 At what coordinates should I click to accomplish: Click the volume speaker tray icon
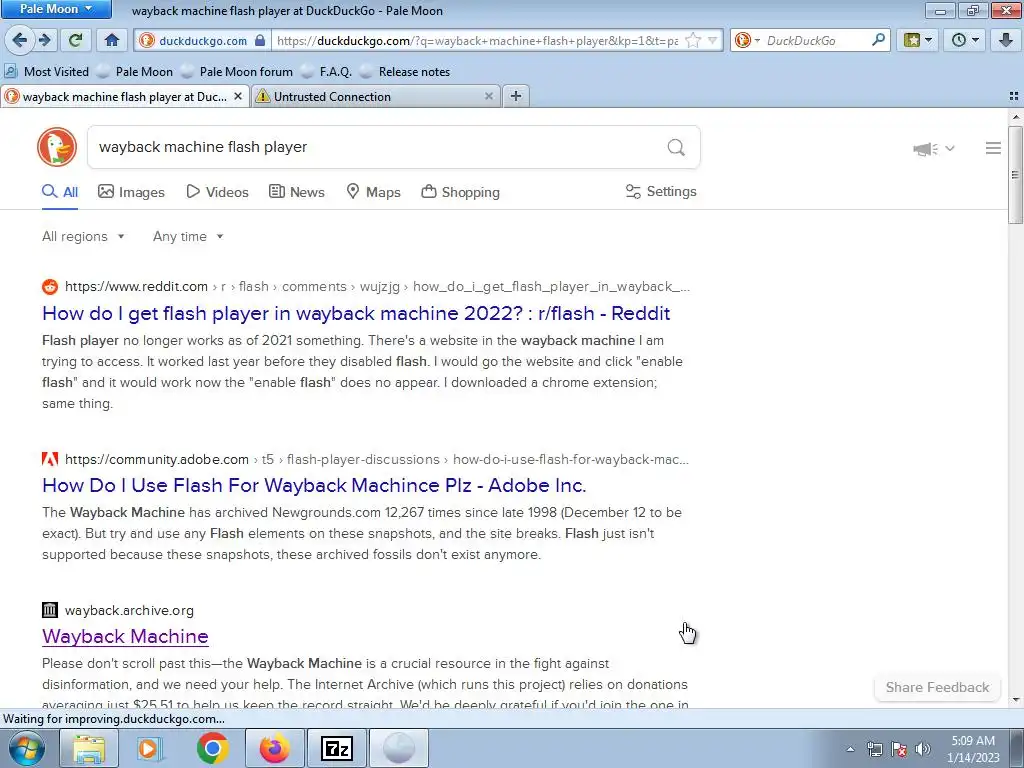coord(922,749)
